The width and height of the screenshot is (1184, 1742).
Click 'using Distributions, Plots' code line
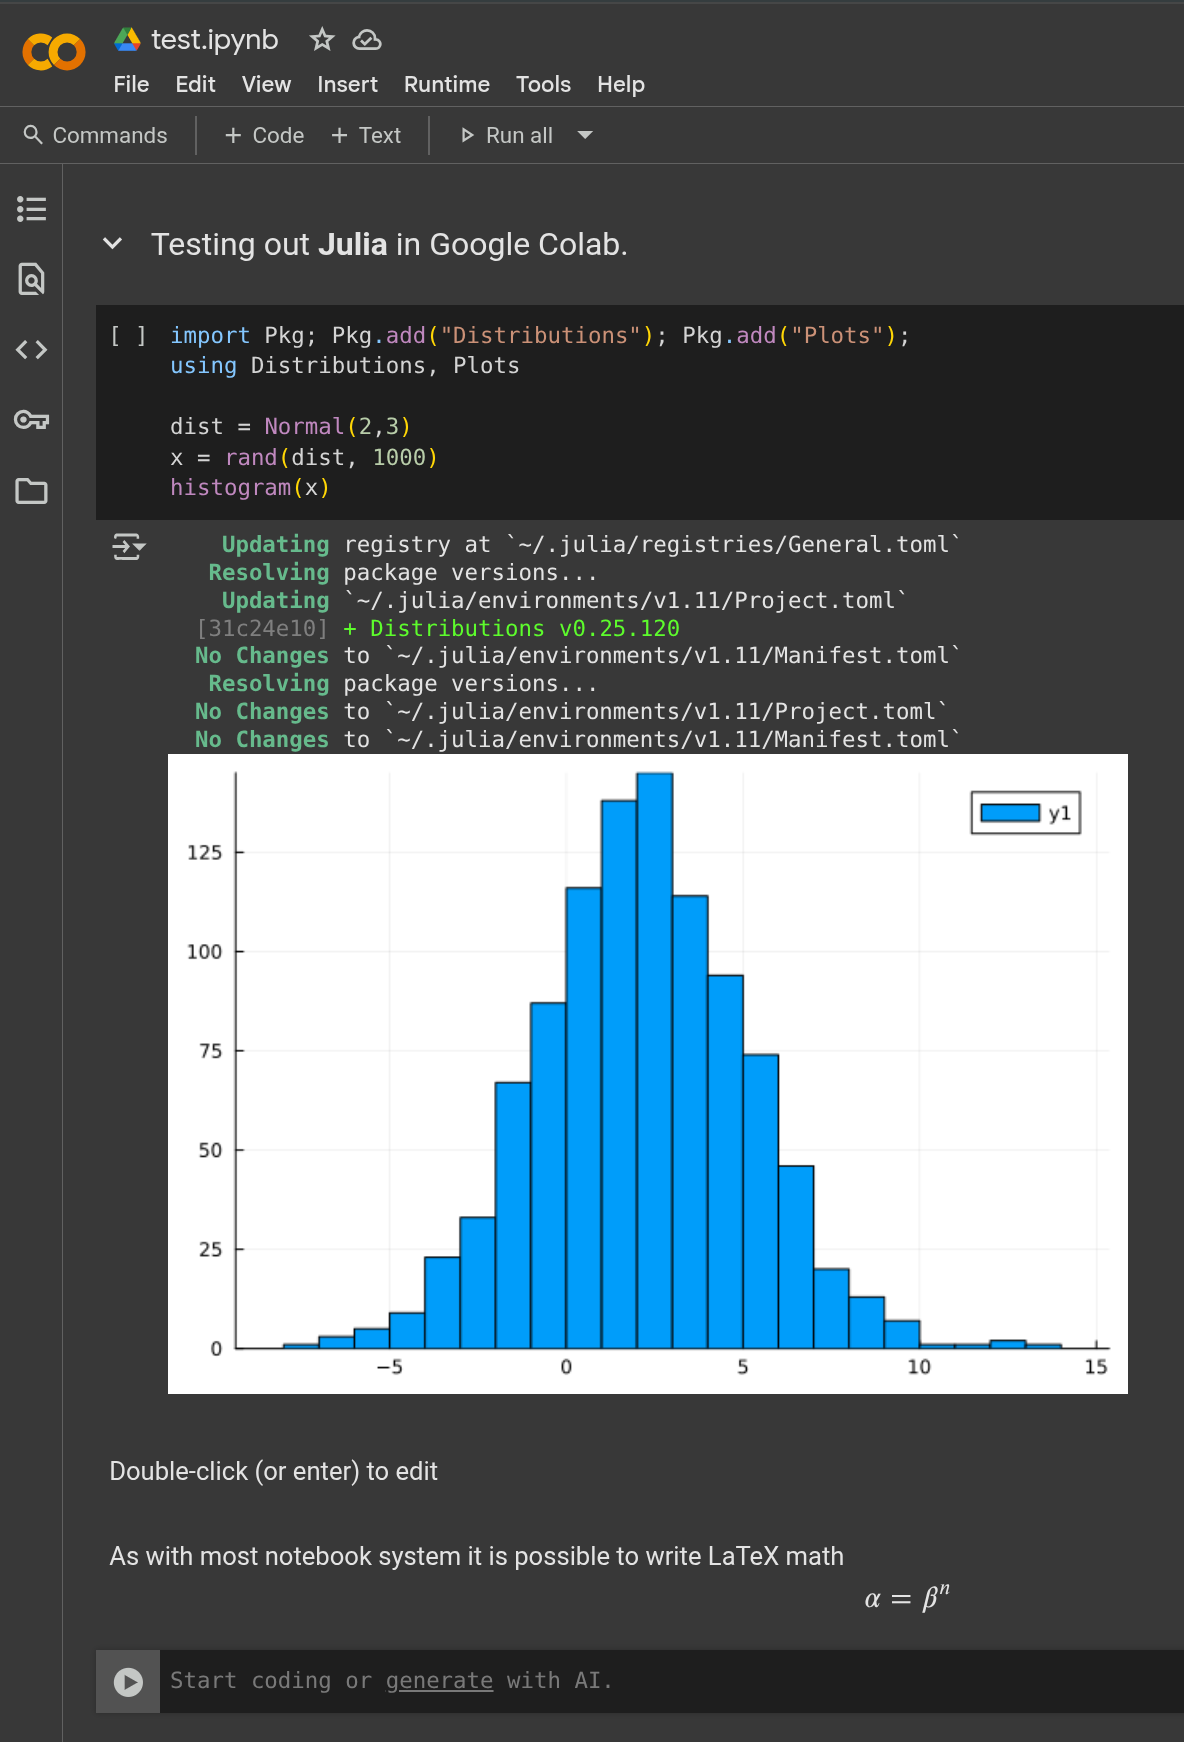[x=345, y=366]
